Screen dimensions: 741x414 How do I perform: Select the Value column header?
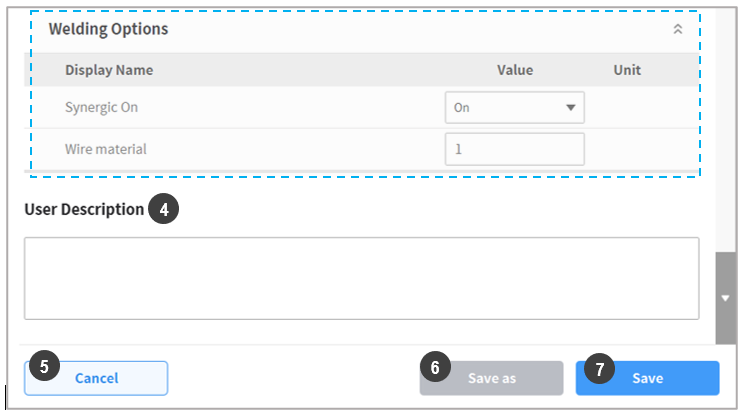point(514,70)
